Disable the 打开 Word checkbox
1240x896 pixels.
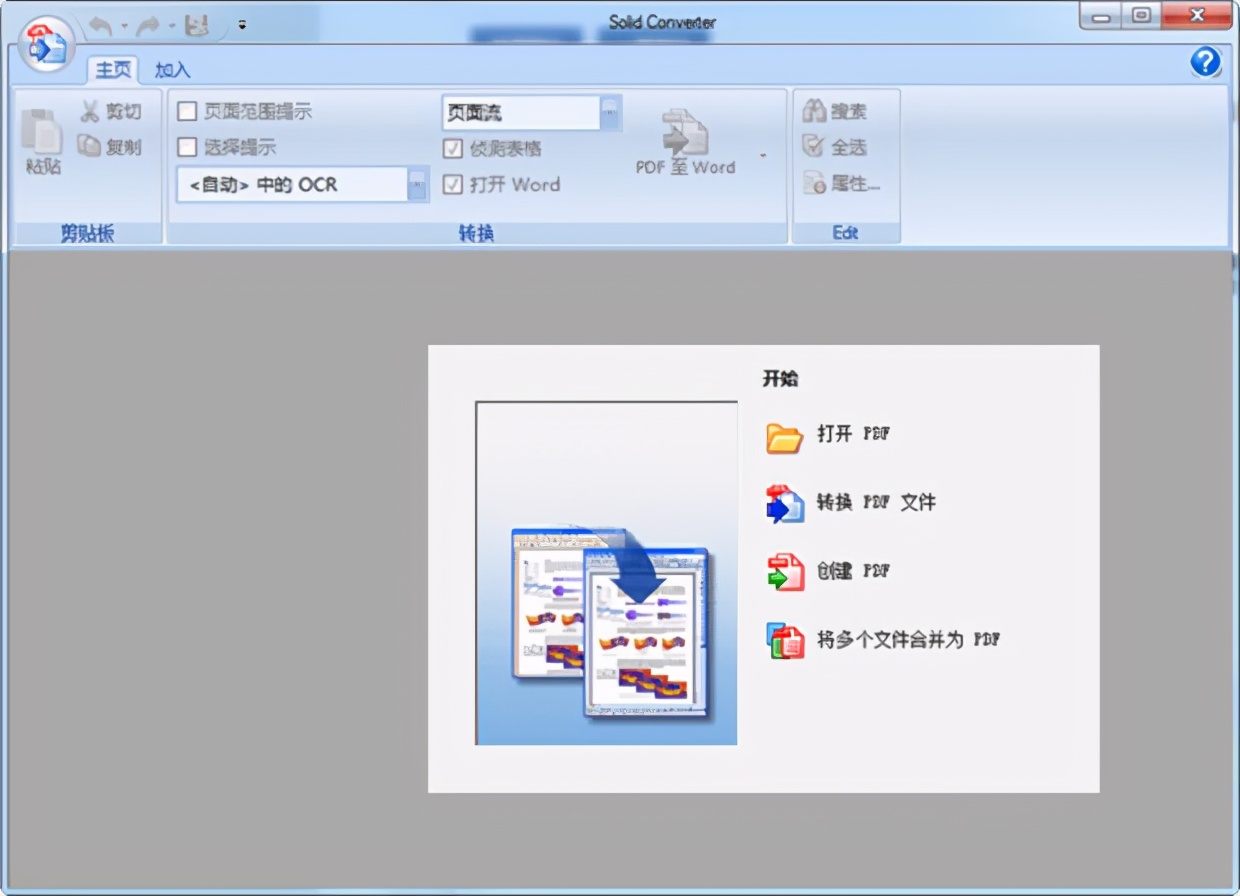(451, 185)
